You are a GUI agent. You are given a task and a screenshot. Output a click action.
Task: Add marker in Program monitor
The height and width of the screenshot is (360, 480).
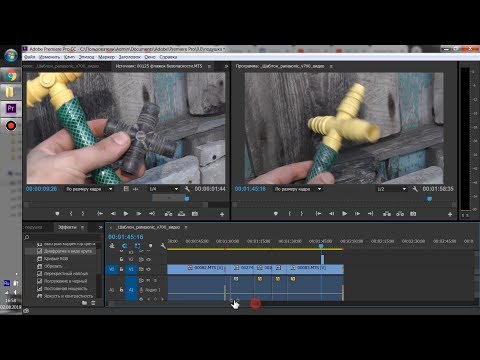point(276,214)
